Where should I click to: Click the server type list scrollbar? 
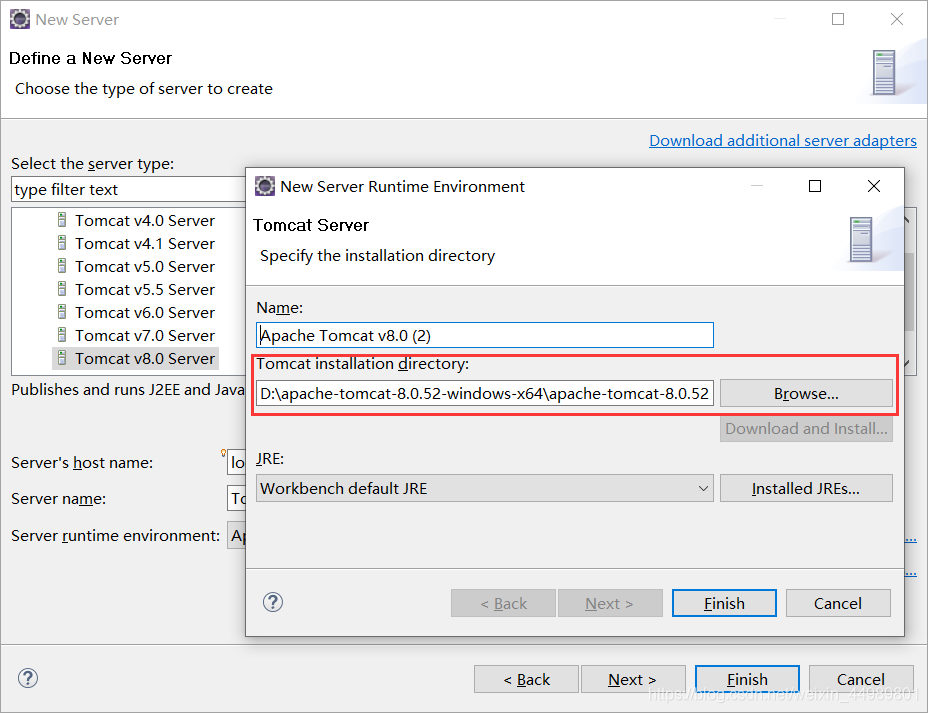(910, 290)
